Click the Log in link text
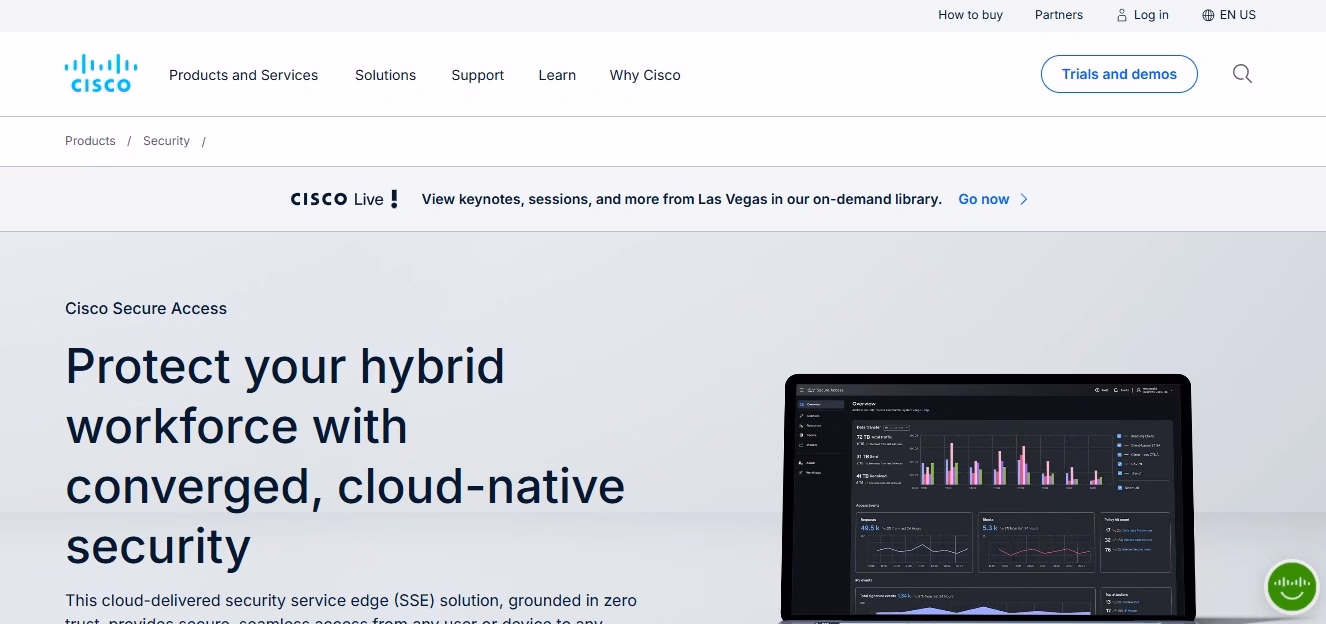 [1151, 15]
